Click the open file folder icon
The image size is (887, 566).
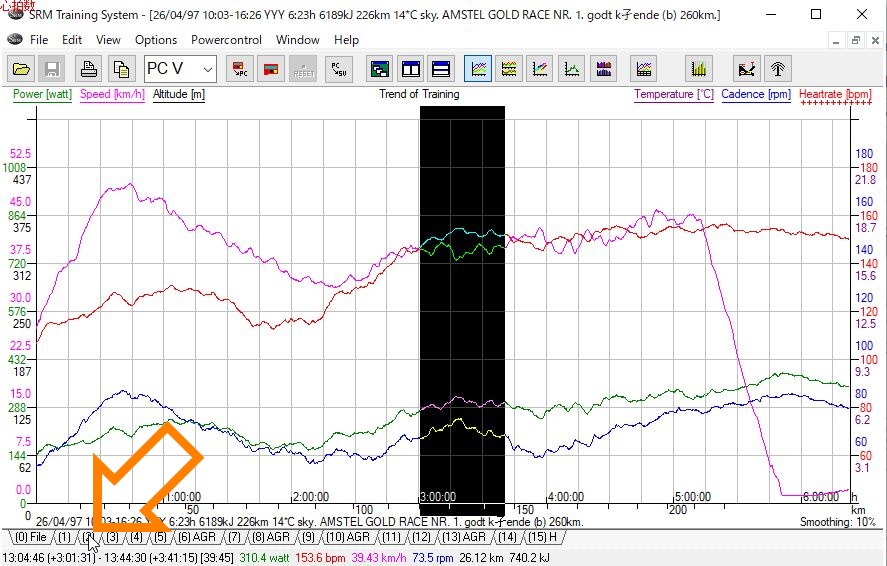pyautogui.click(x=22, y=69)
